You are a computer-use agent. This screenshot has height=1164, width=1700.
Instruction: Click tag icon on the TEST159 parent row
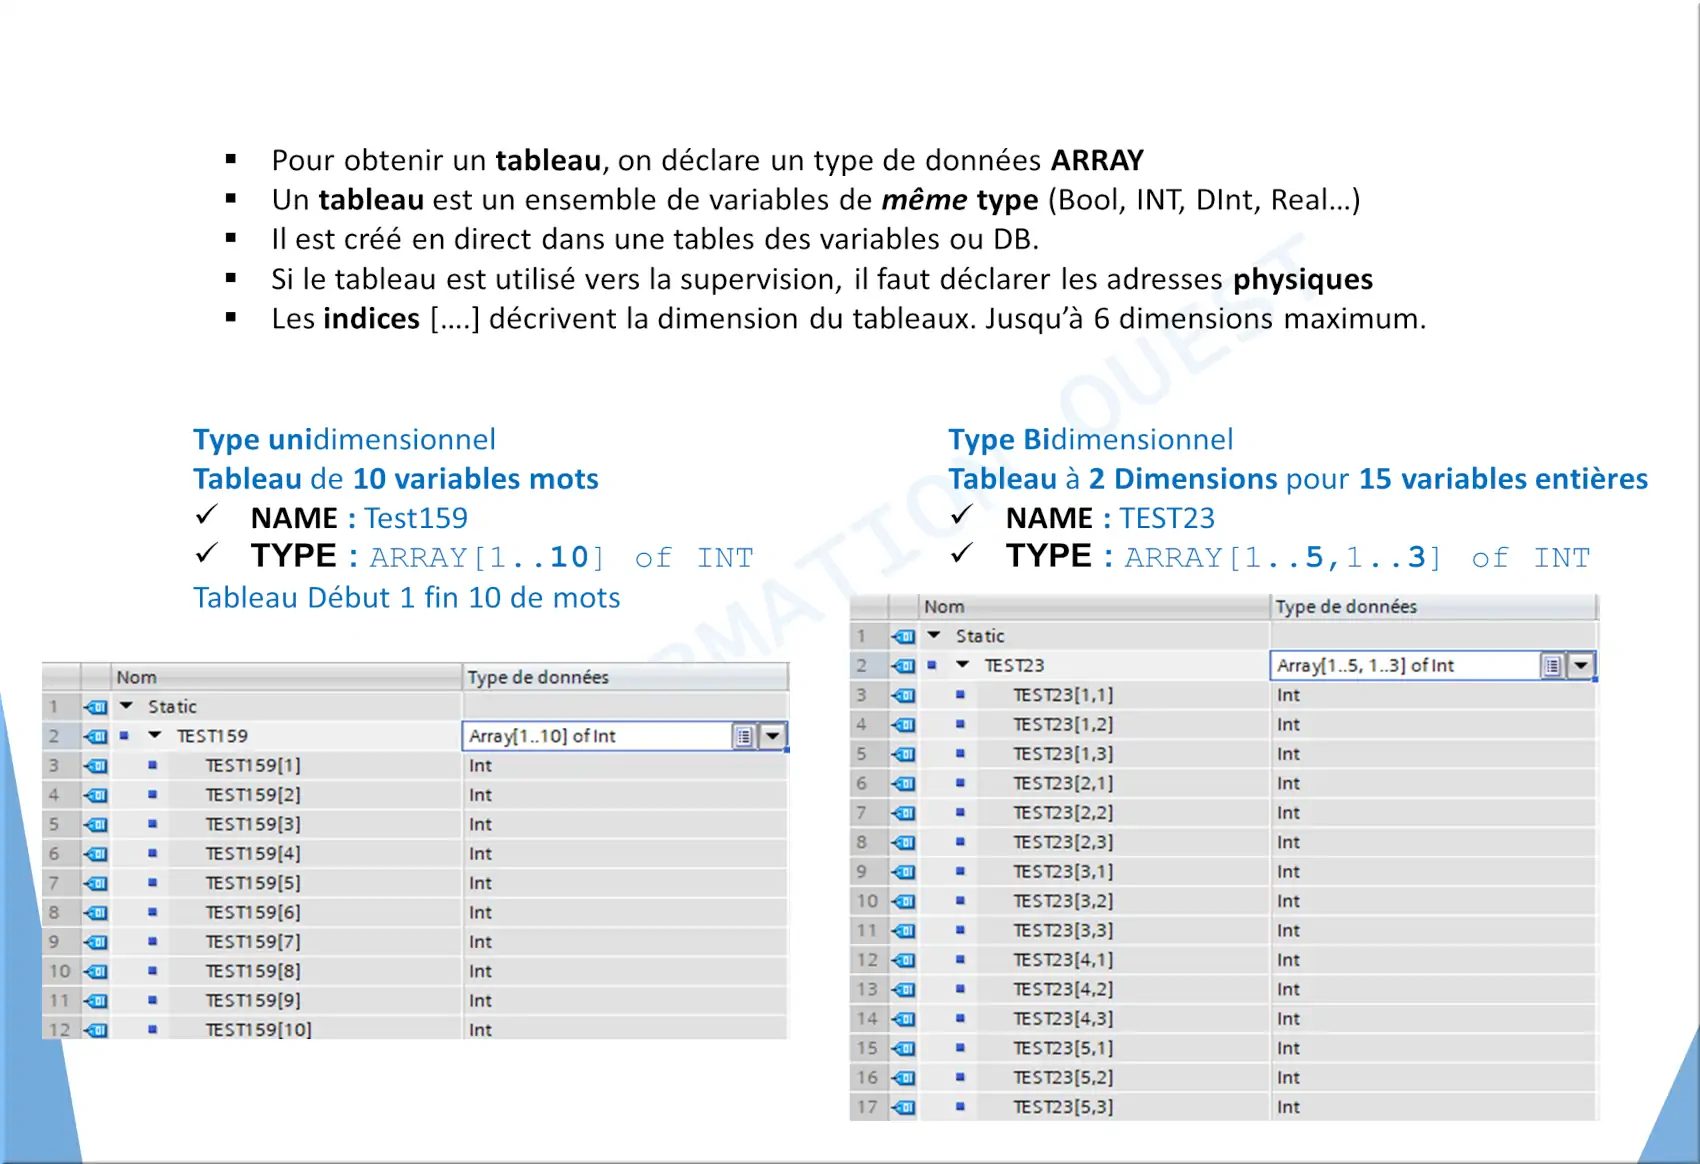pos(97,736)
